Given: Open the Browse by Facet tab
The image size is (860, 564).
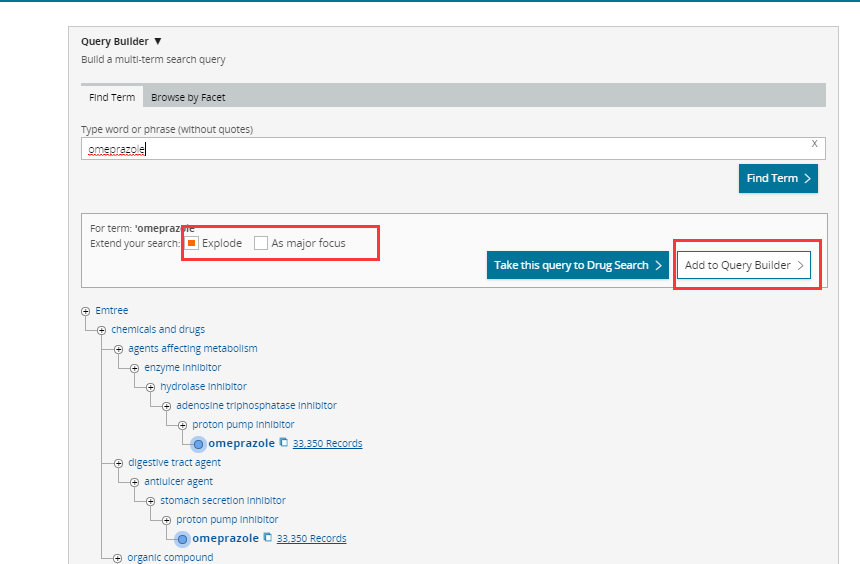Looking at the screenshot, I should pyautogui.click(x=188, y=97).
